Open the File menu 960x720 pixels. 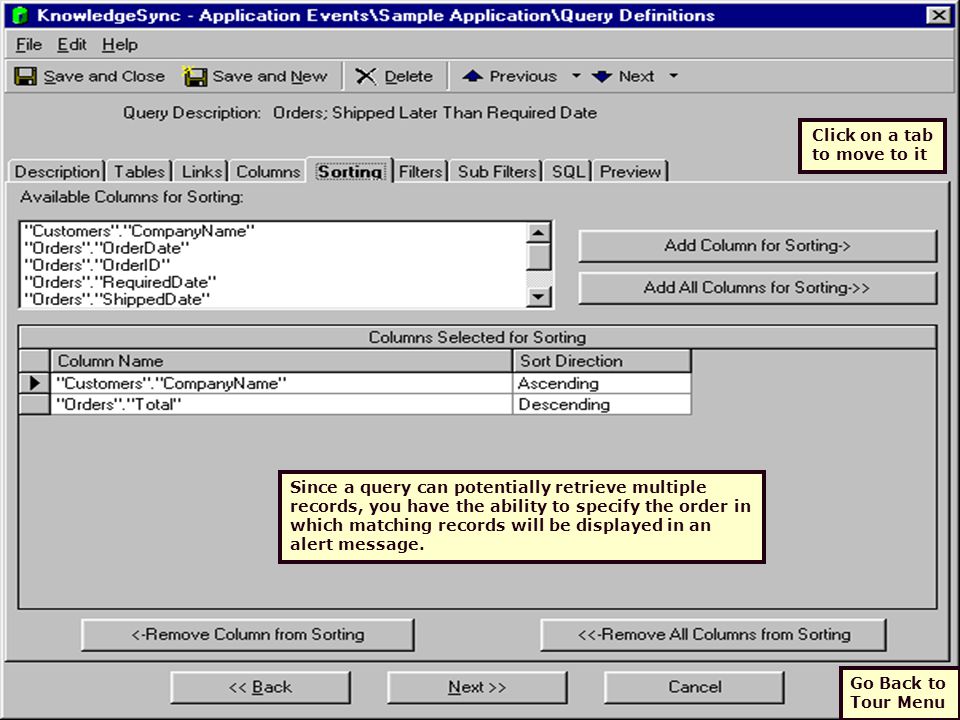point(29,45)
